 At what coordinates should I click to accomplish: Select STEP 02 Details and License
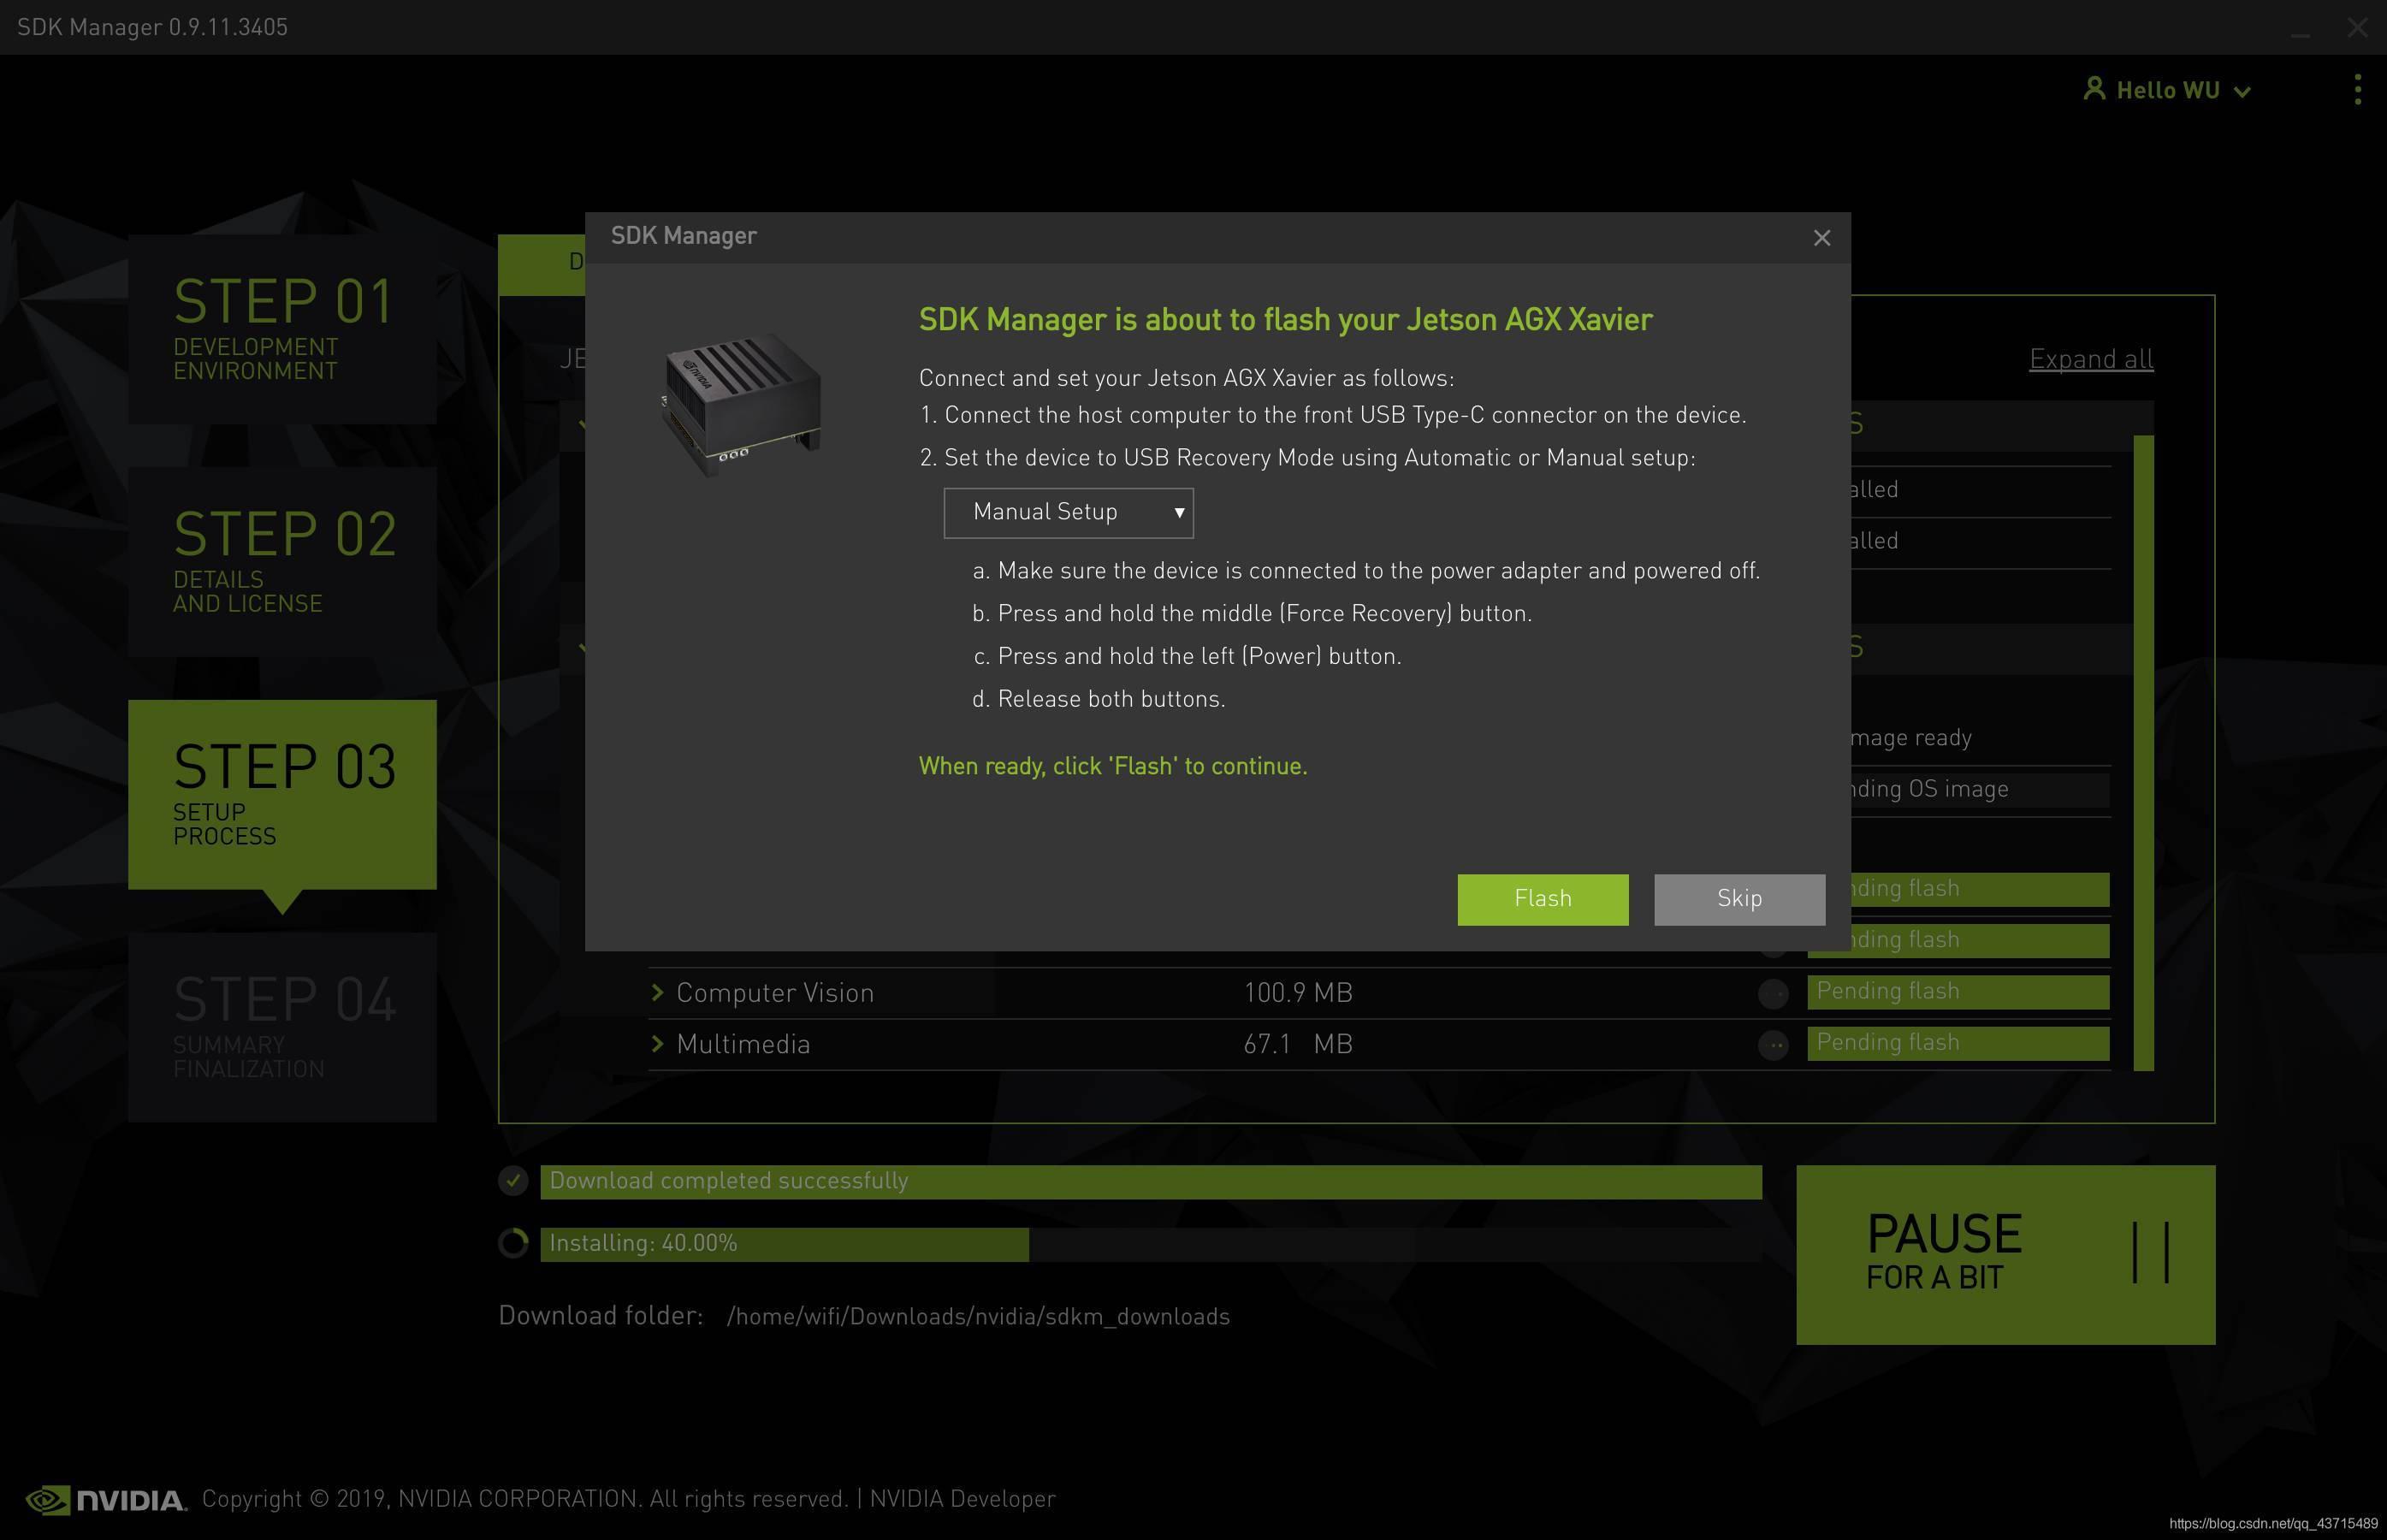coord(282,562)
